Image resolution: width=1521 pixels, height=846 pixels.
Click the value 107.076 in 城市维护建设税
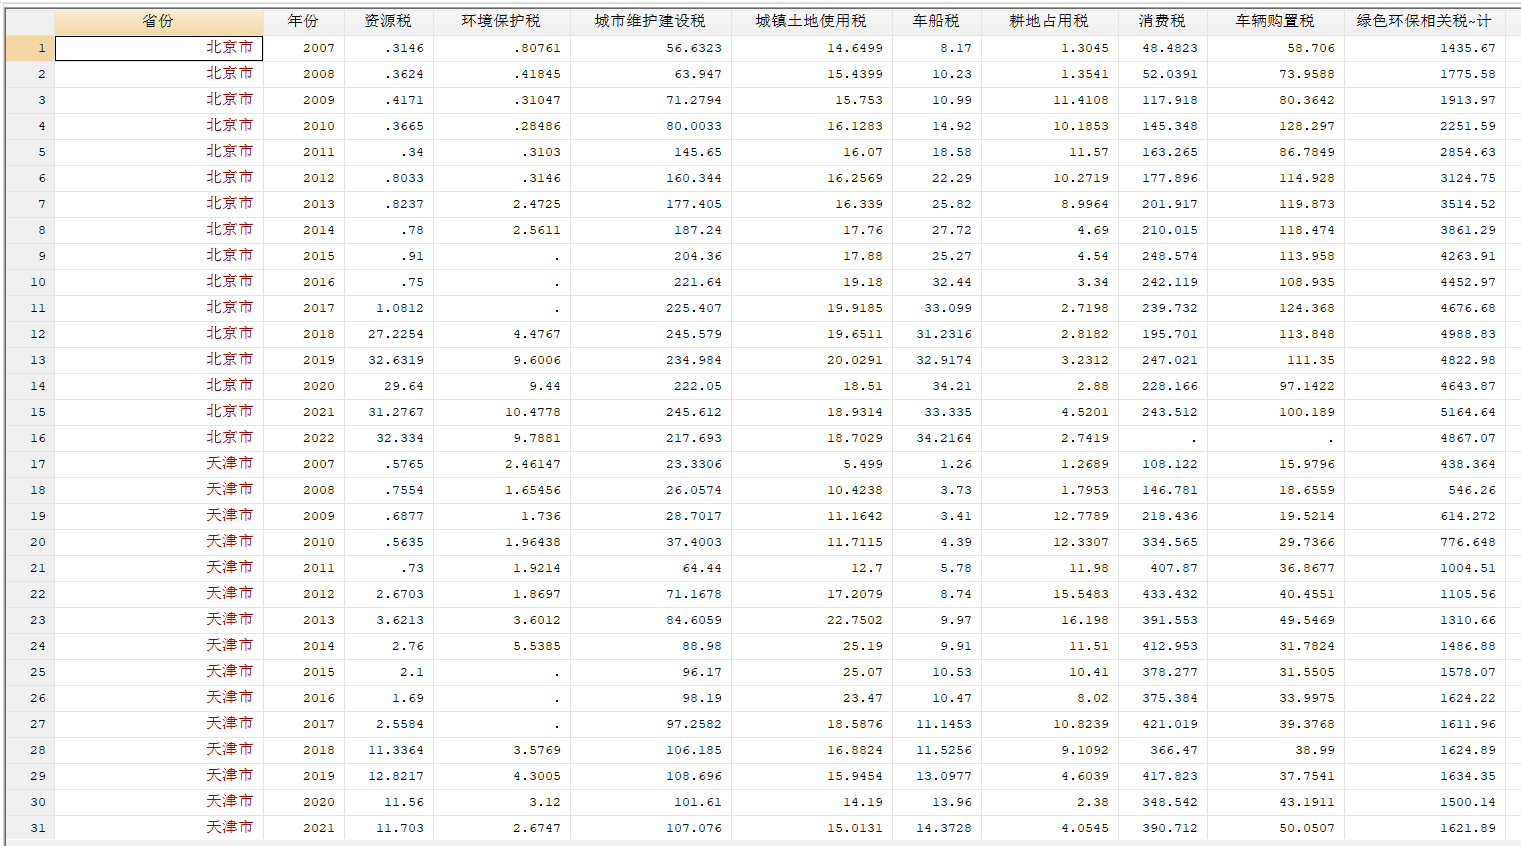(x=650, y=828)
